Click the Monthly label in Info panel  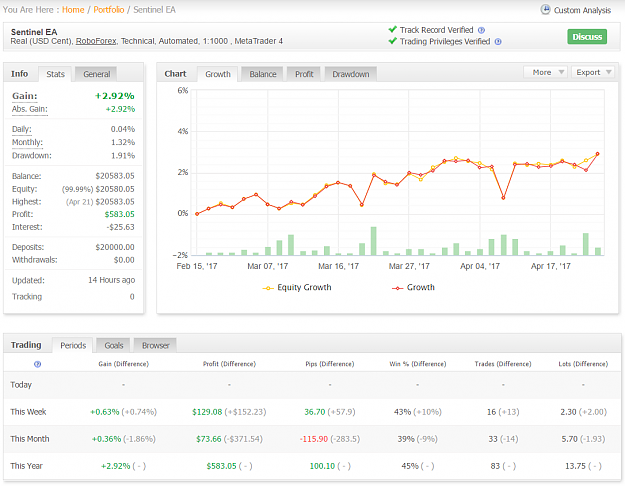click(x=27, y=142)
